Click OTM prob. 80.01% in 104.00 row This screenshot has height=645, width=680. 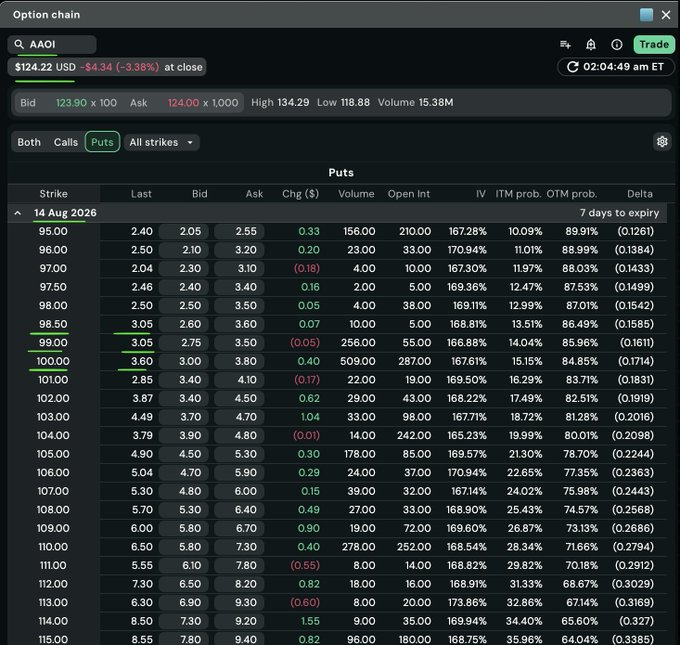581,435
